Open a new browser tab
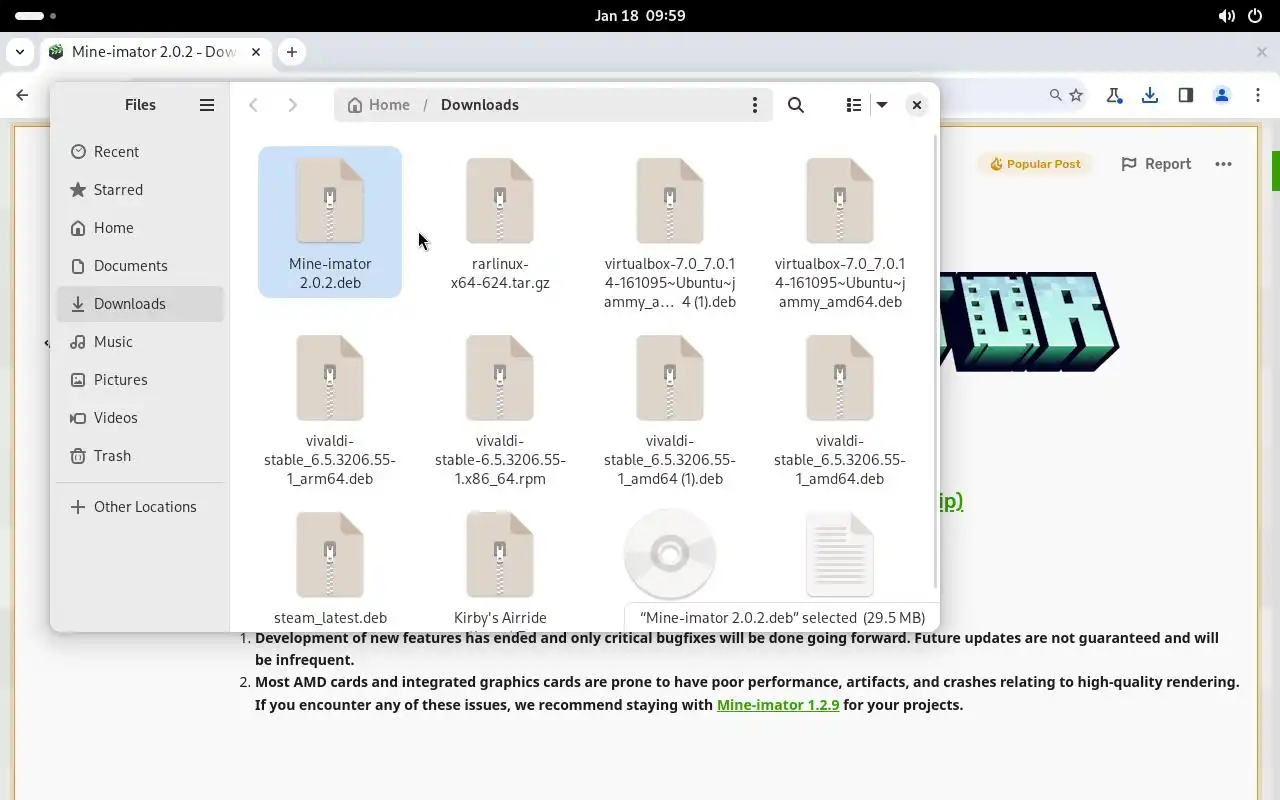 (292, 52)
